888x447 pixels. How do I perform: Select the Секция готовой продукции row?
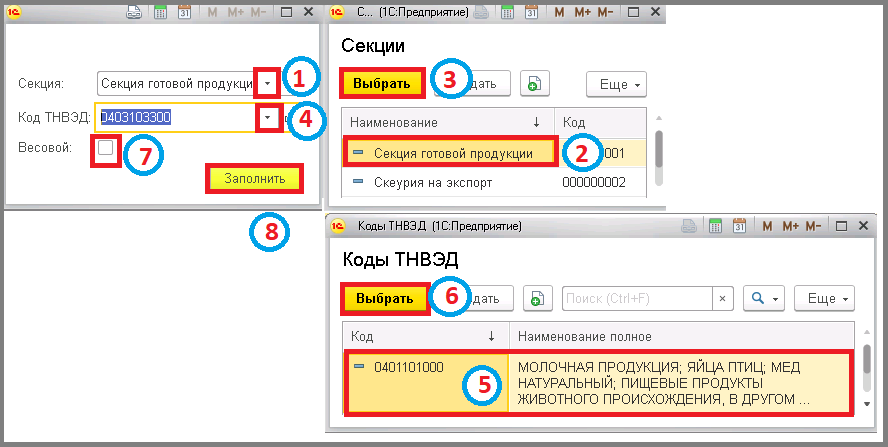pyautogui.click(x=450, y=153)
